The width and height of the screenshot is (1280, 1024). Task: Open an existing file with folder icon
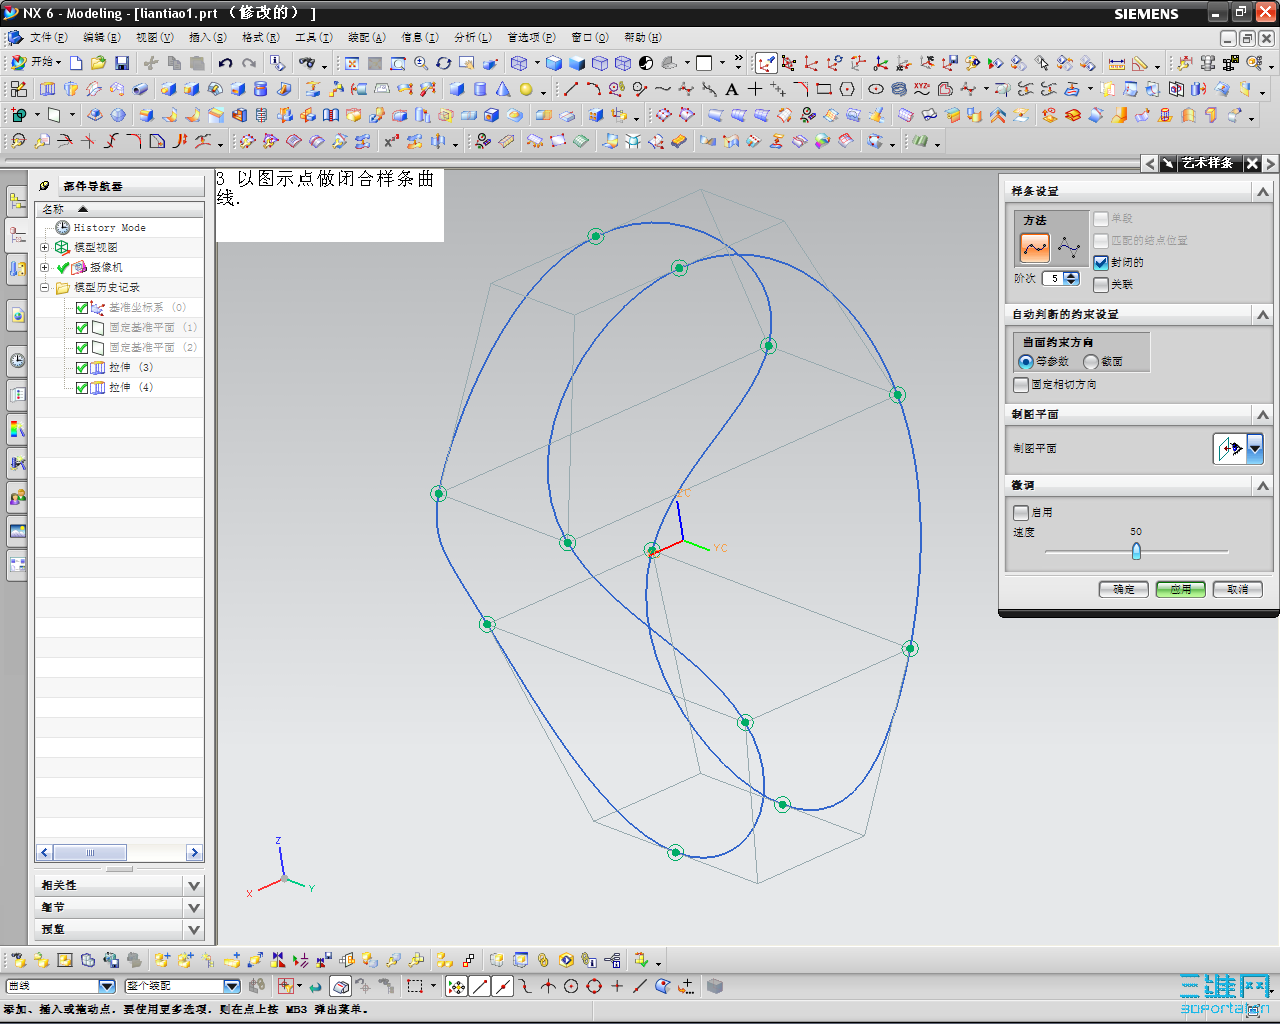(x=98, y=63)
